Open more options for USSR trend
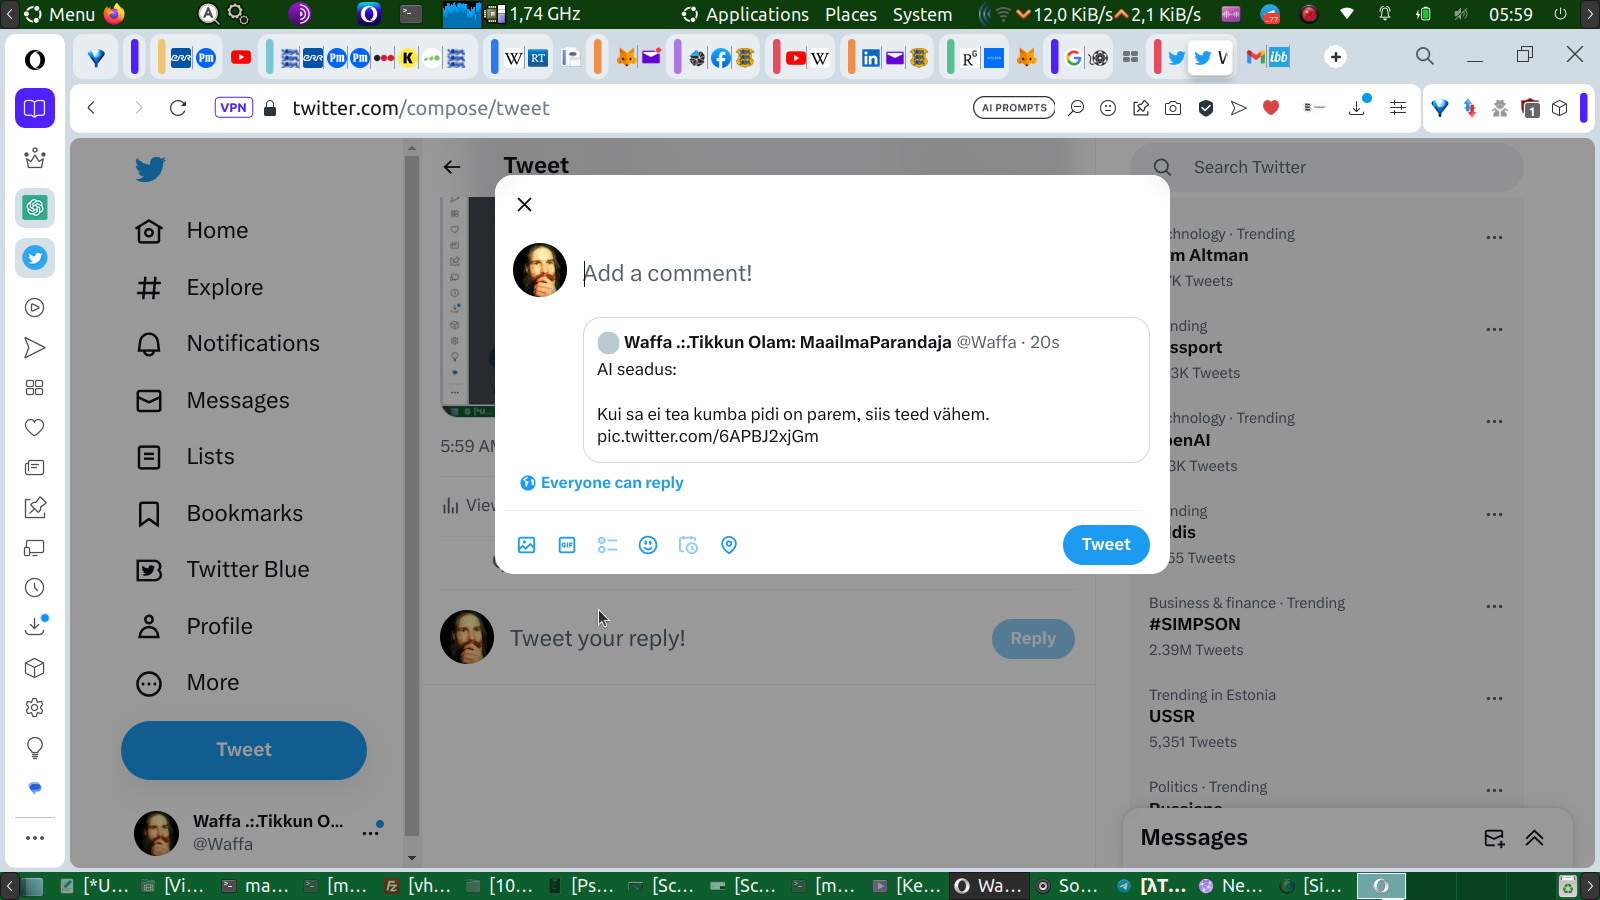 1494,699
